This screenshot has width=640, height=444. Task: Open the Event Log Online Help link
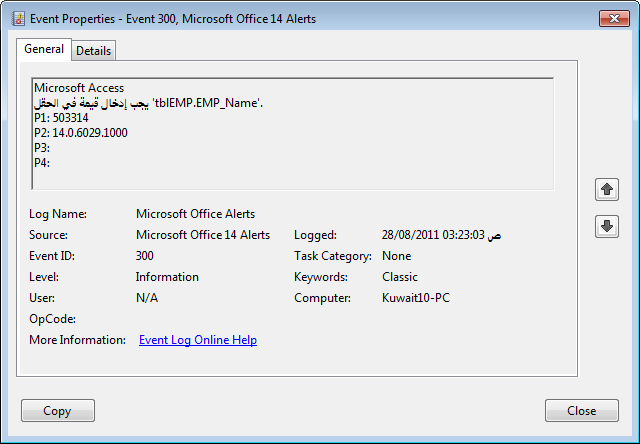click(197, 340)
